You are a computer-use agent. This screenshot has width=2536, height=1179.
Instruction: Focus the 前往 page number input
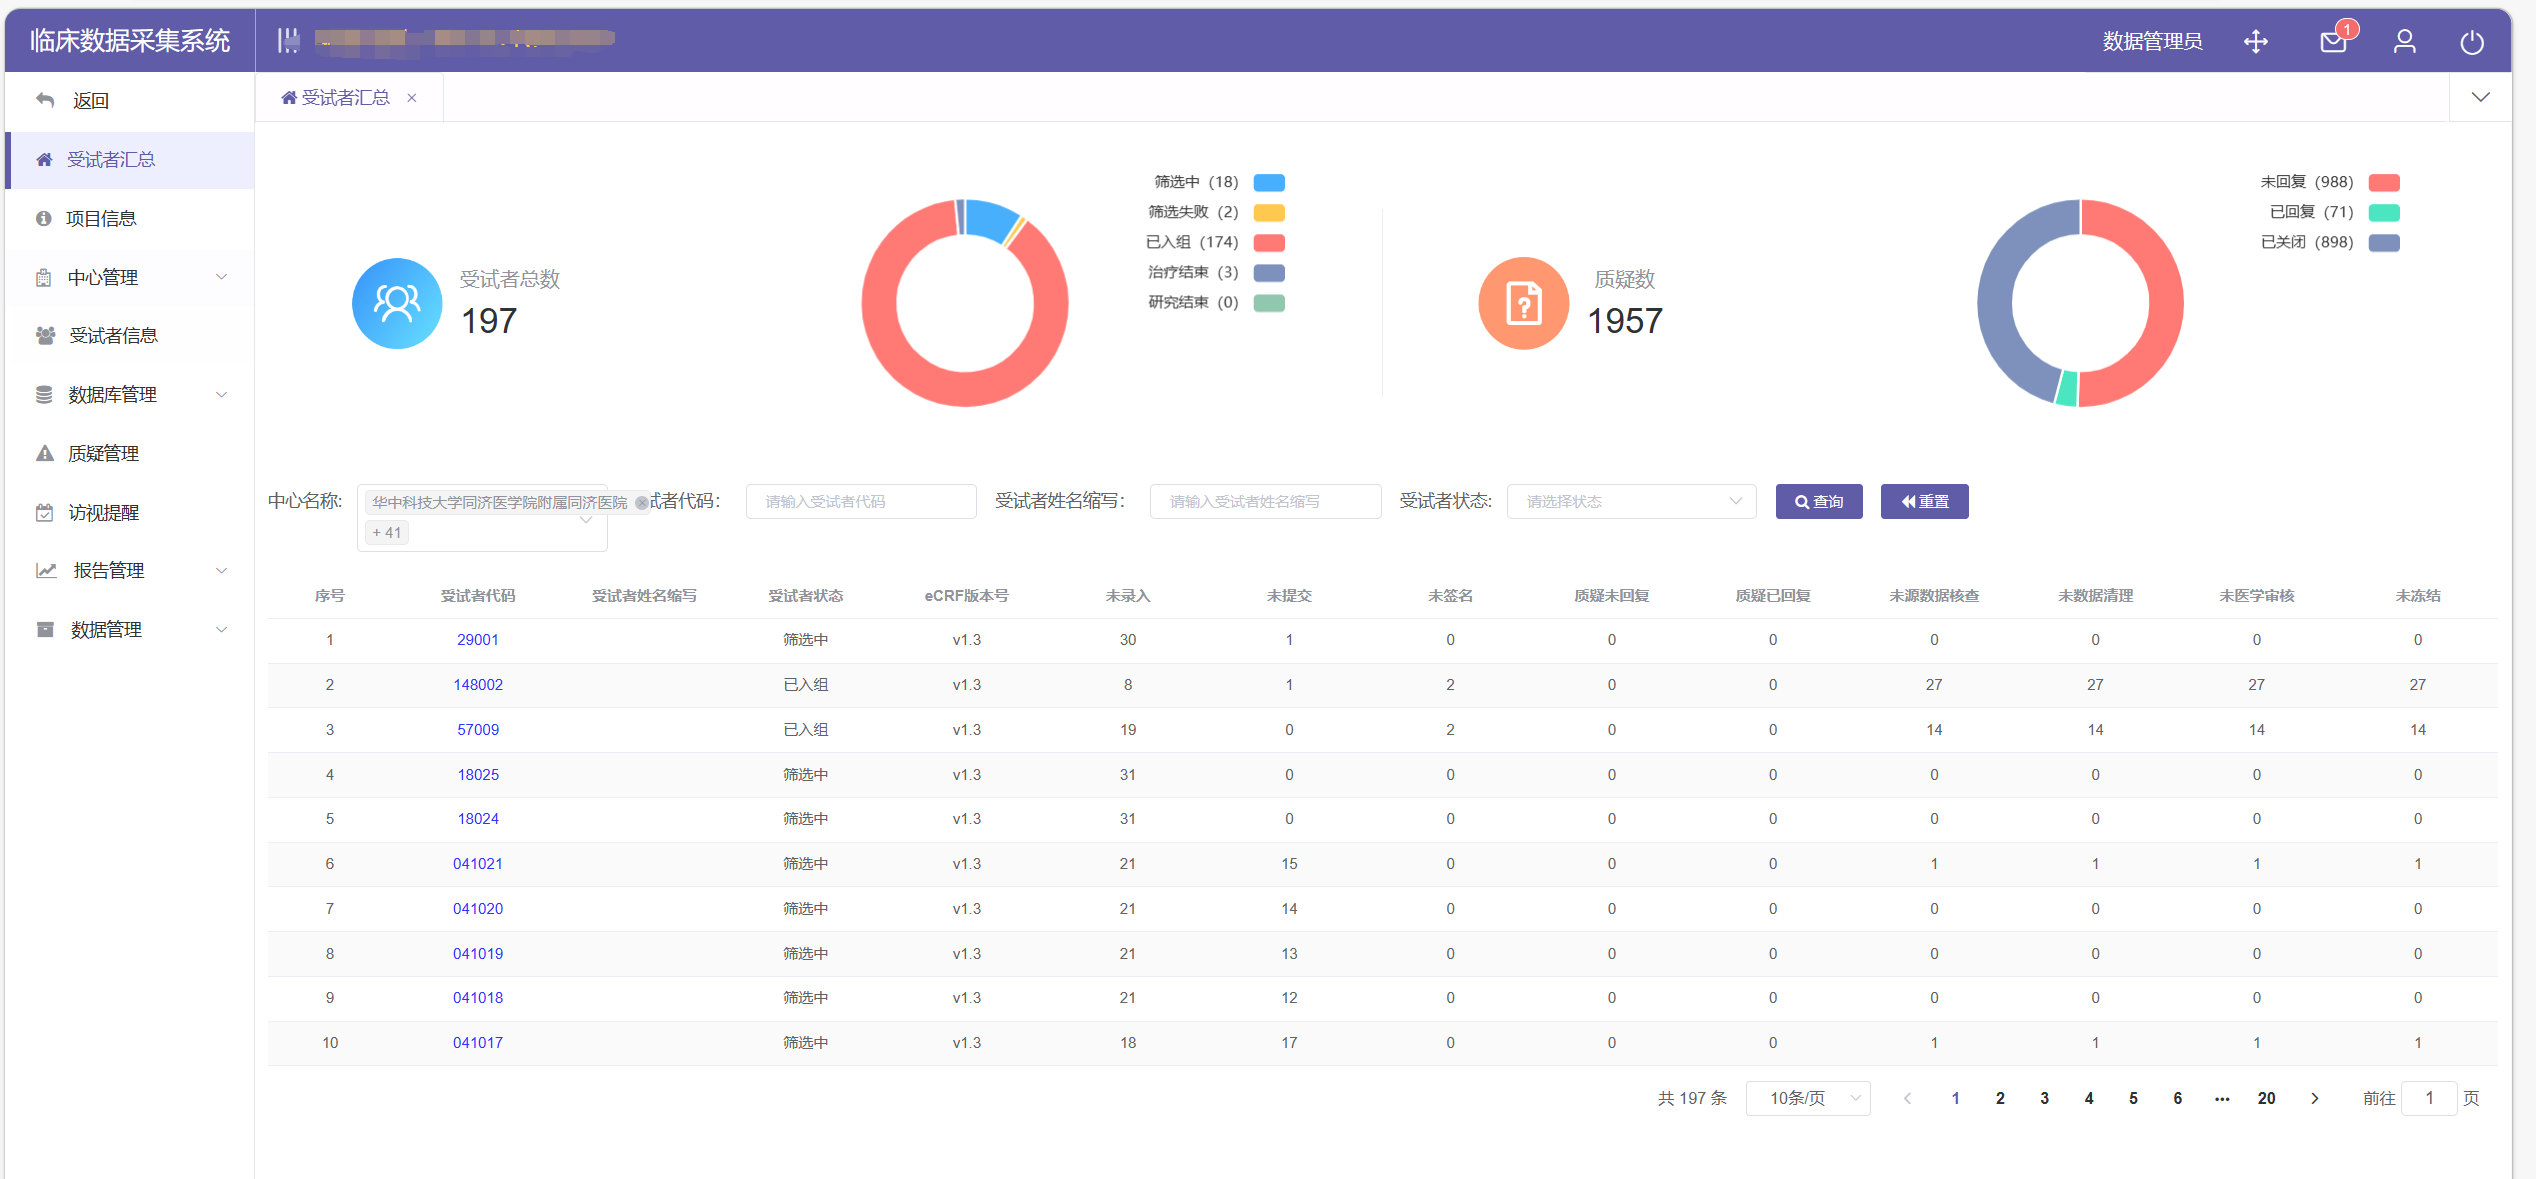pos(2429,1098)
